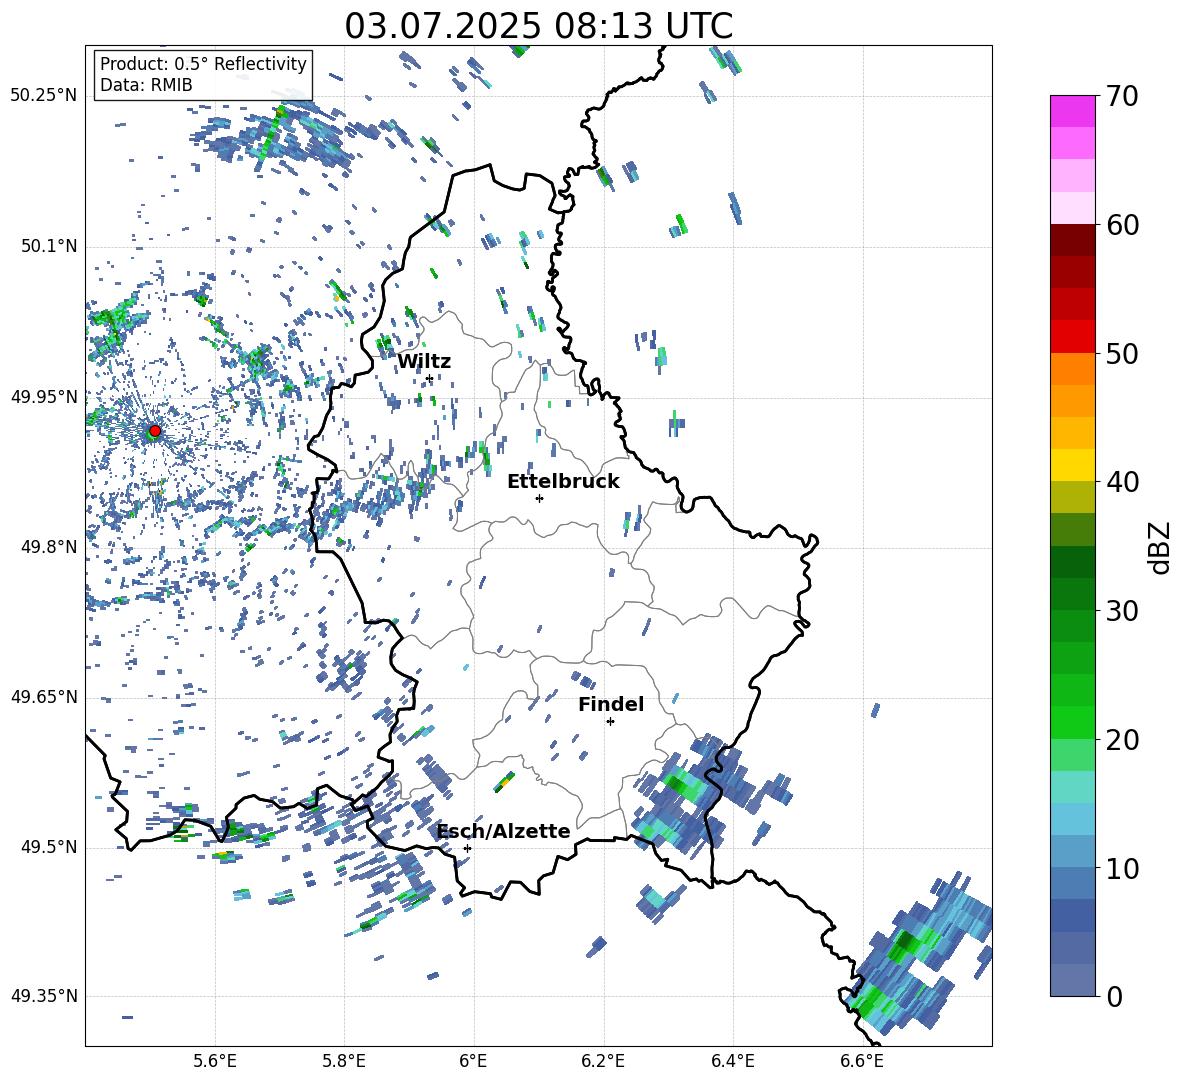Click the 6.2°E longitude label

(603, 1062)
